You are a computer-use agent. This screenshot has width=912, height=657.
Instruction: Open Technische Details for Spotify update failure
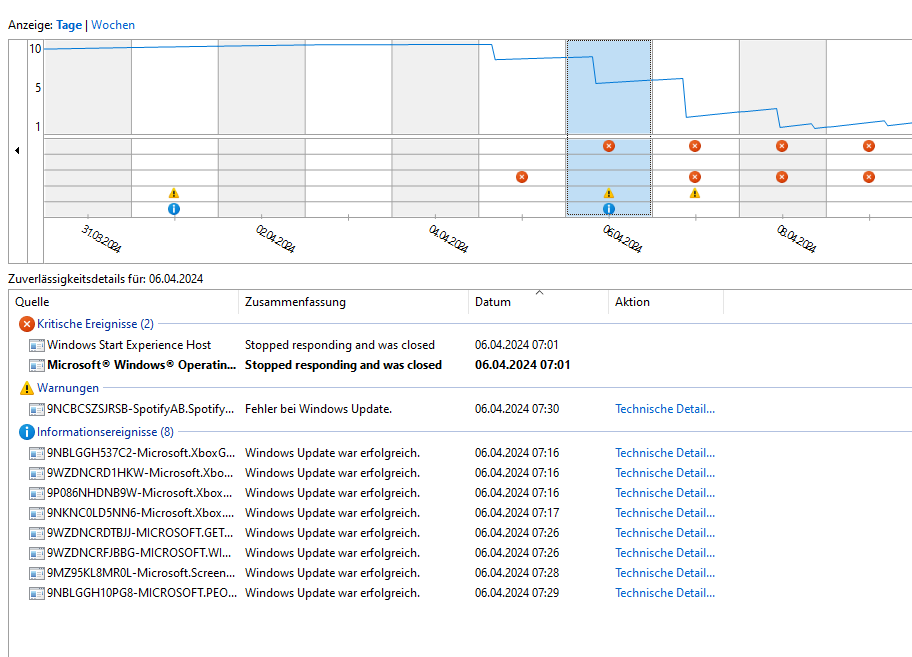[665, 409]
